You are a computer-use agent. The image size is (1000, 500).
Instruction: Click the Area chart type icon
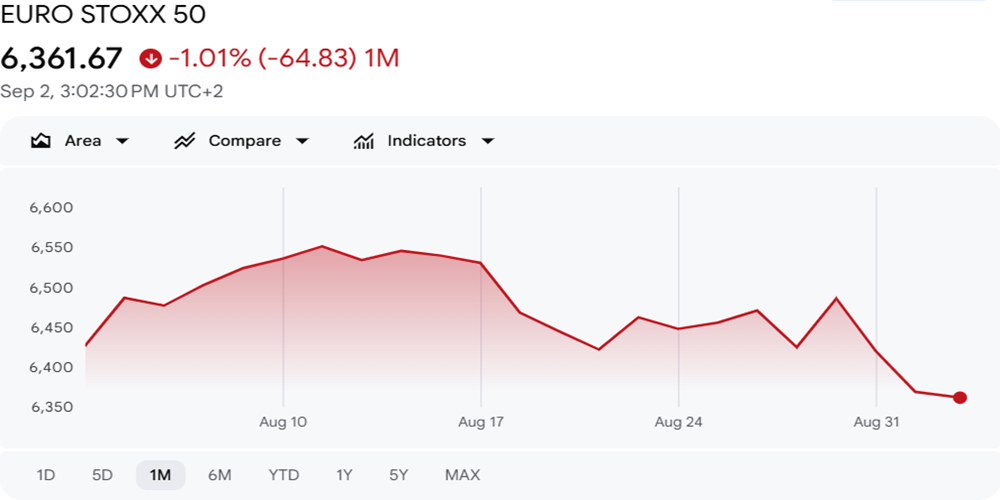point(41,141)
